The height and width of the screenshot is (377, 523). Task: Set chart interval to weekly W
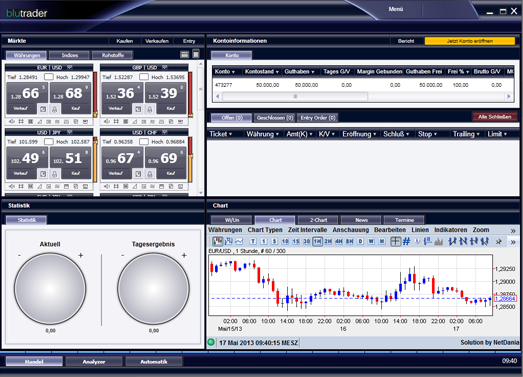(x=371, y=241)
